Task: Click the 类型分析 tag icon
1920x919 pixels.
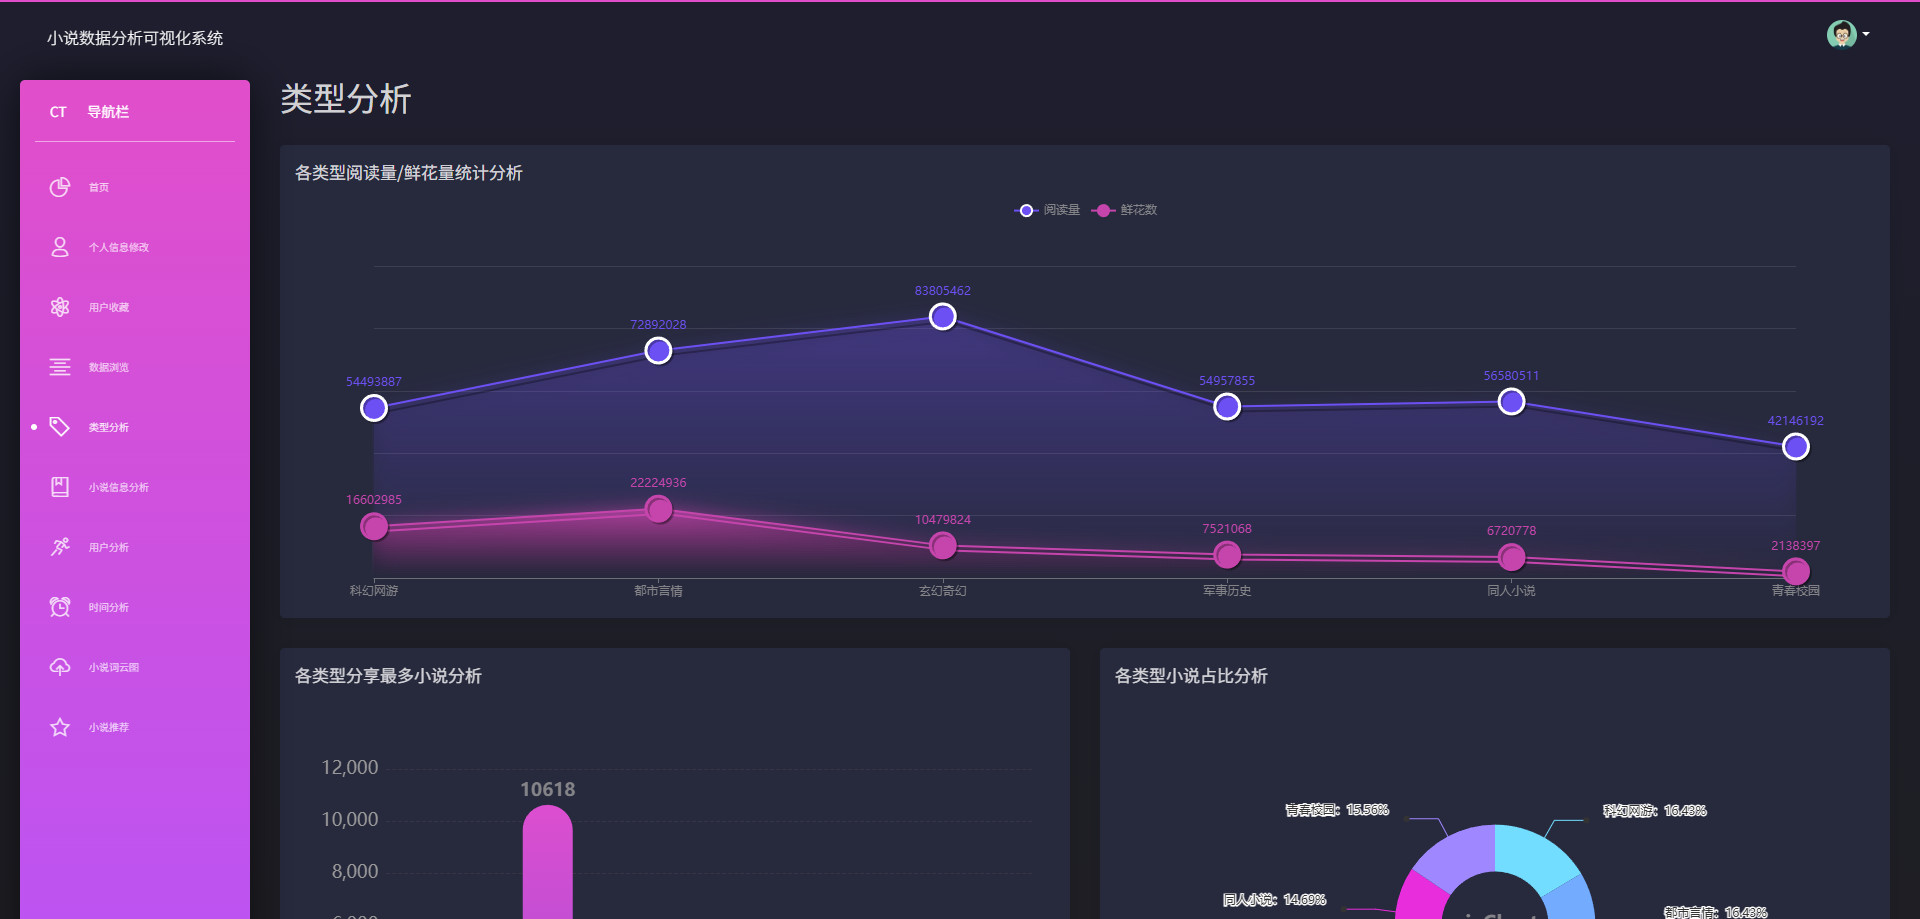Action: [60, 427]
